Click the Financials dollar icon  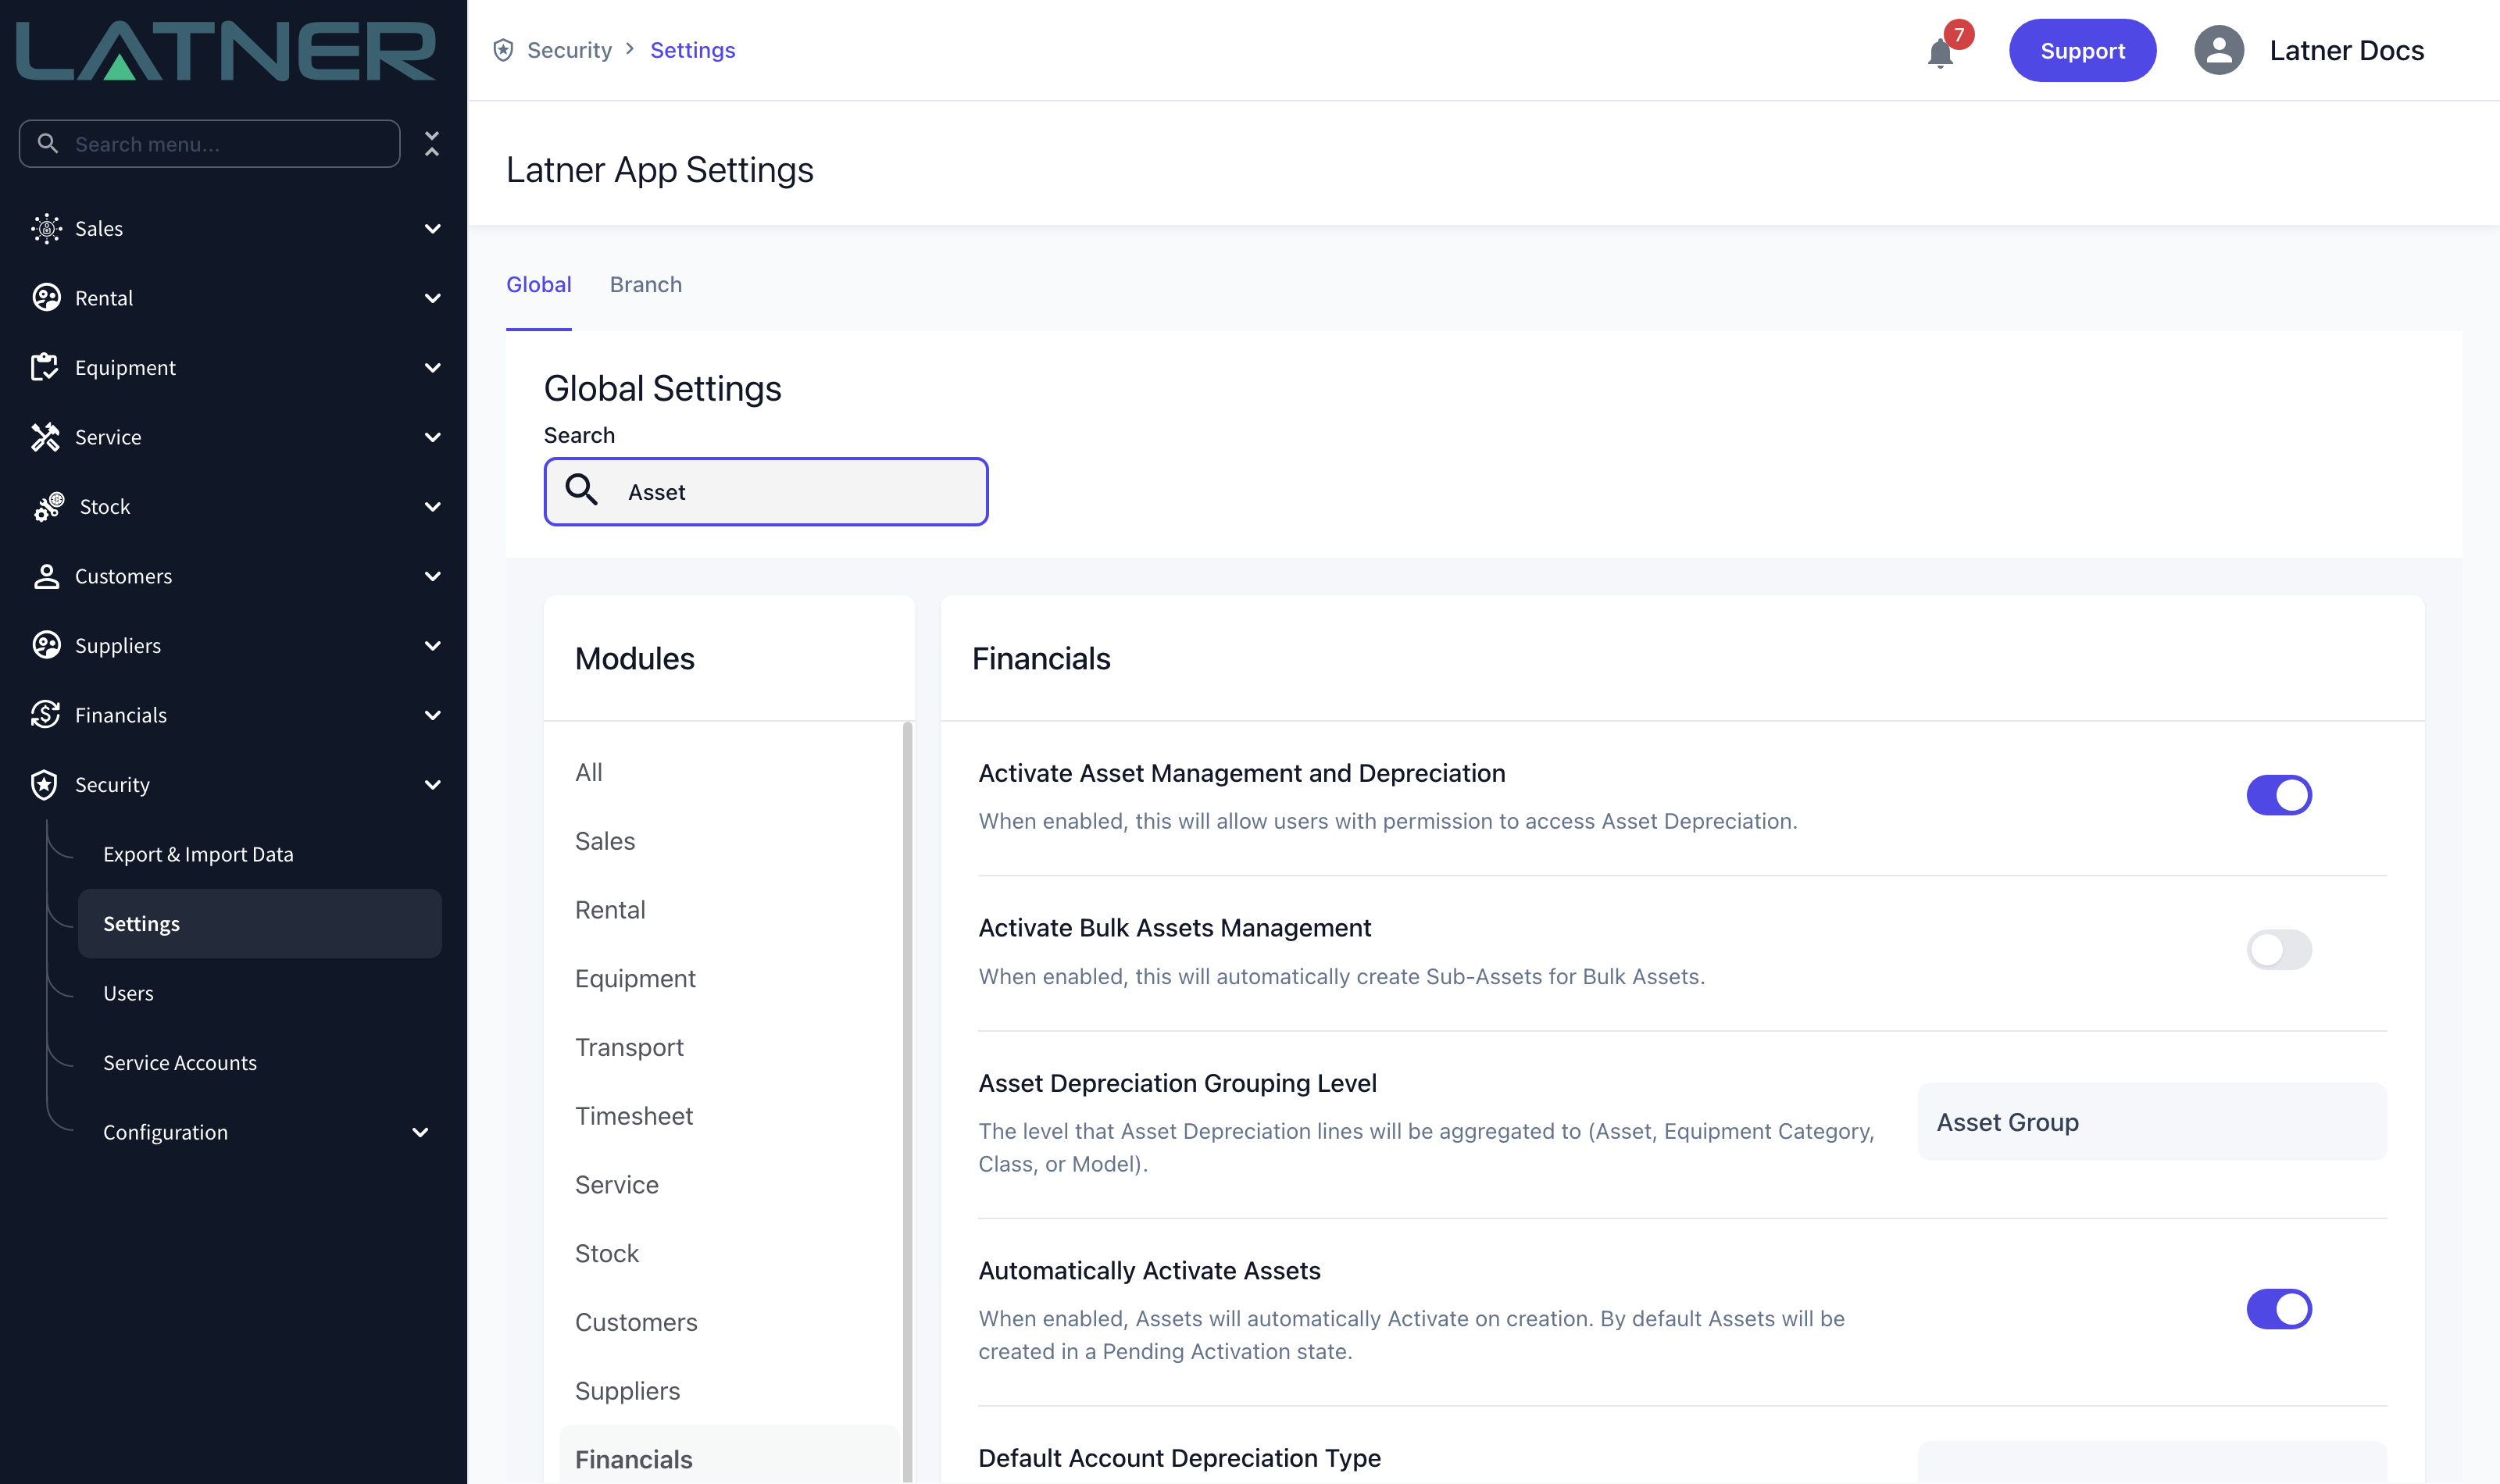45,714
